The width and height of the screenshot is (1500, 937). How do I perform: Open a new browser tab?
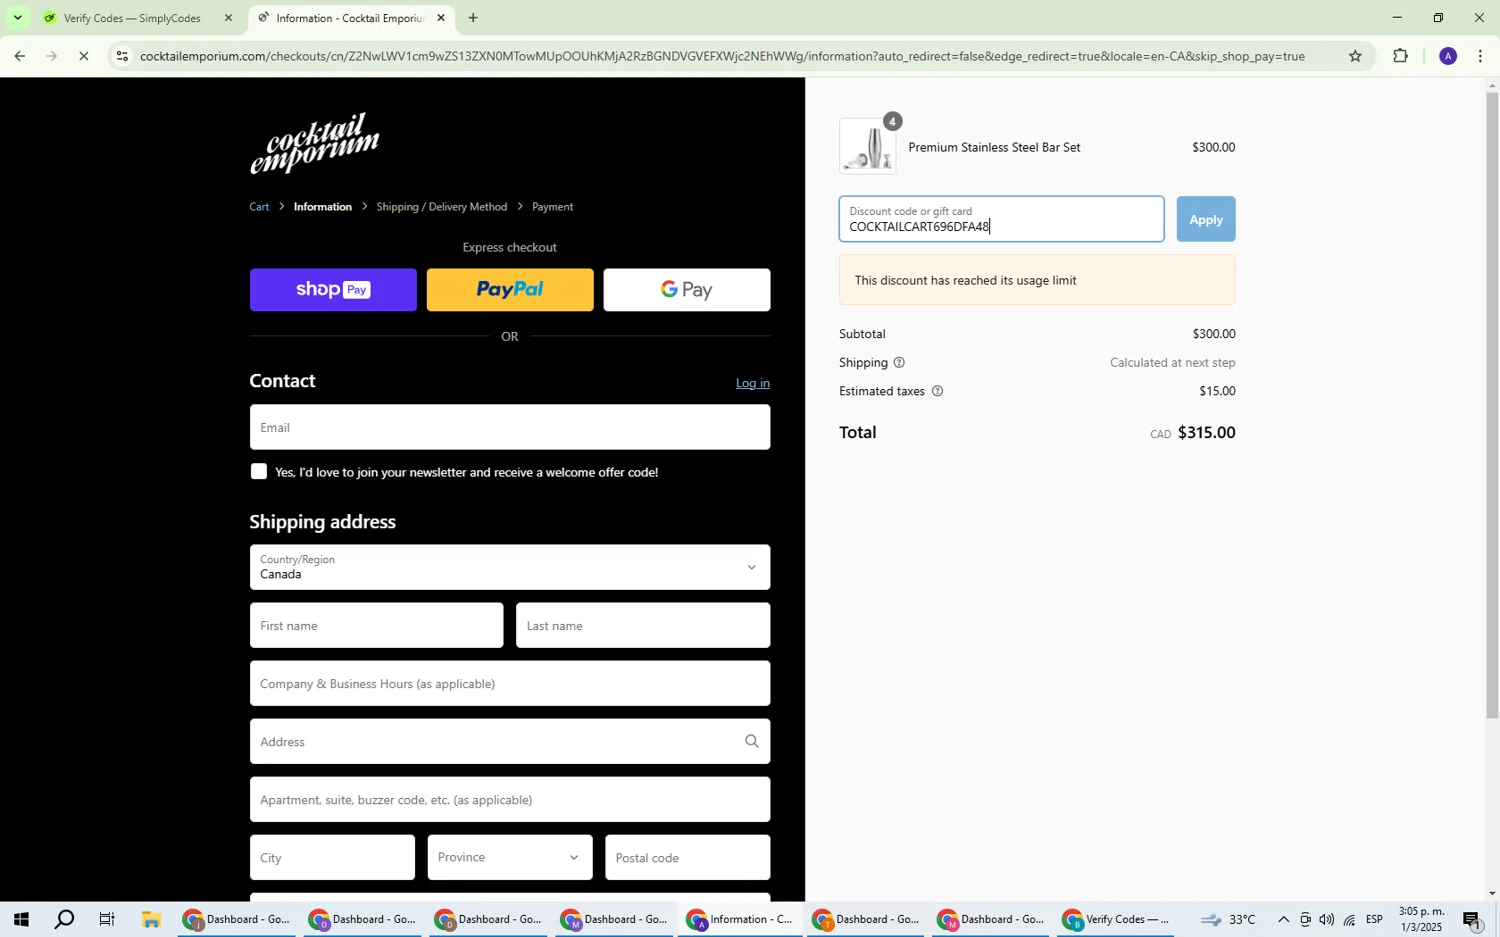tap(473, 18)
